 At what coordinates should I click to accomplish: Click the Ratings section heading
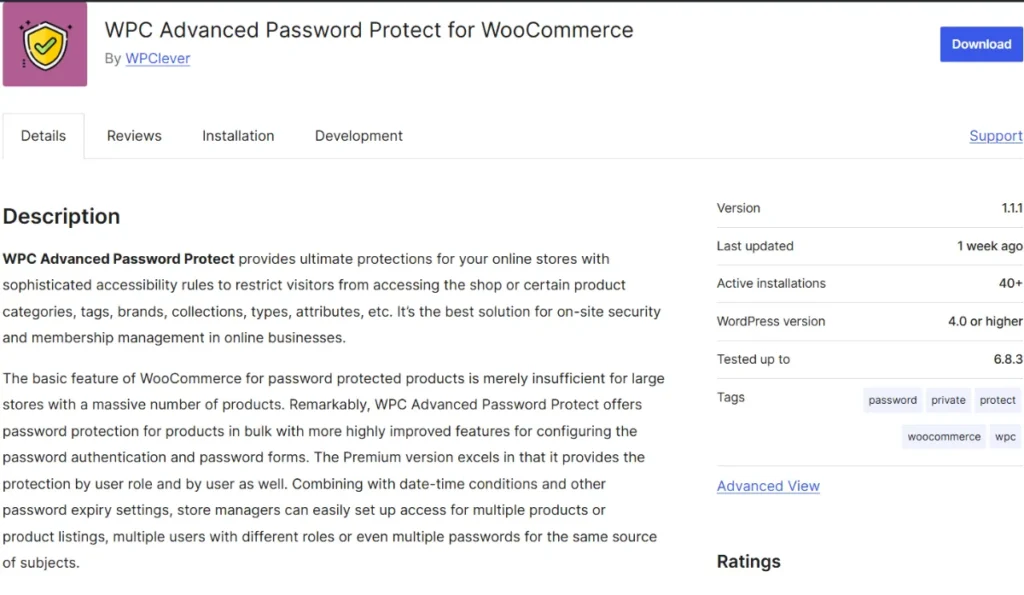748,561
